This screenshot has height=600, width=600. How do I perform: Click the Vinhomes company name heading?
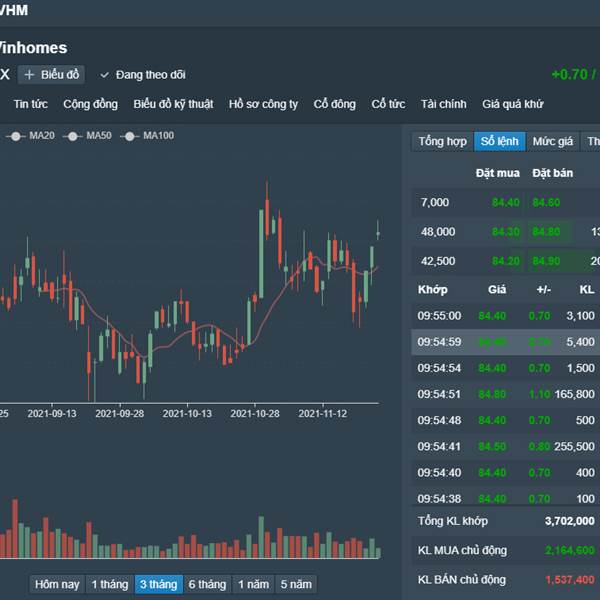click(33, 48)
